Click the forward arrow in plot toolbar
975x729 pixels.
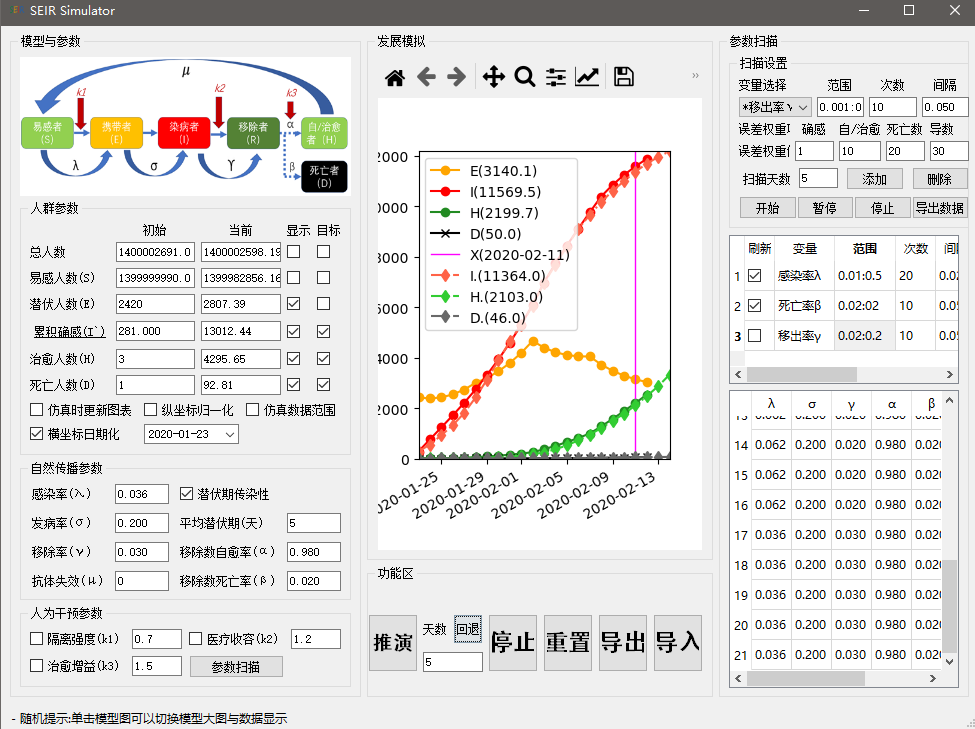click(x=456, y=77)
